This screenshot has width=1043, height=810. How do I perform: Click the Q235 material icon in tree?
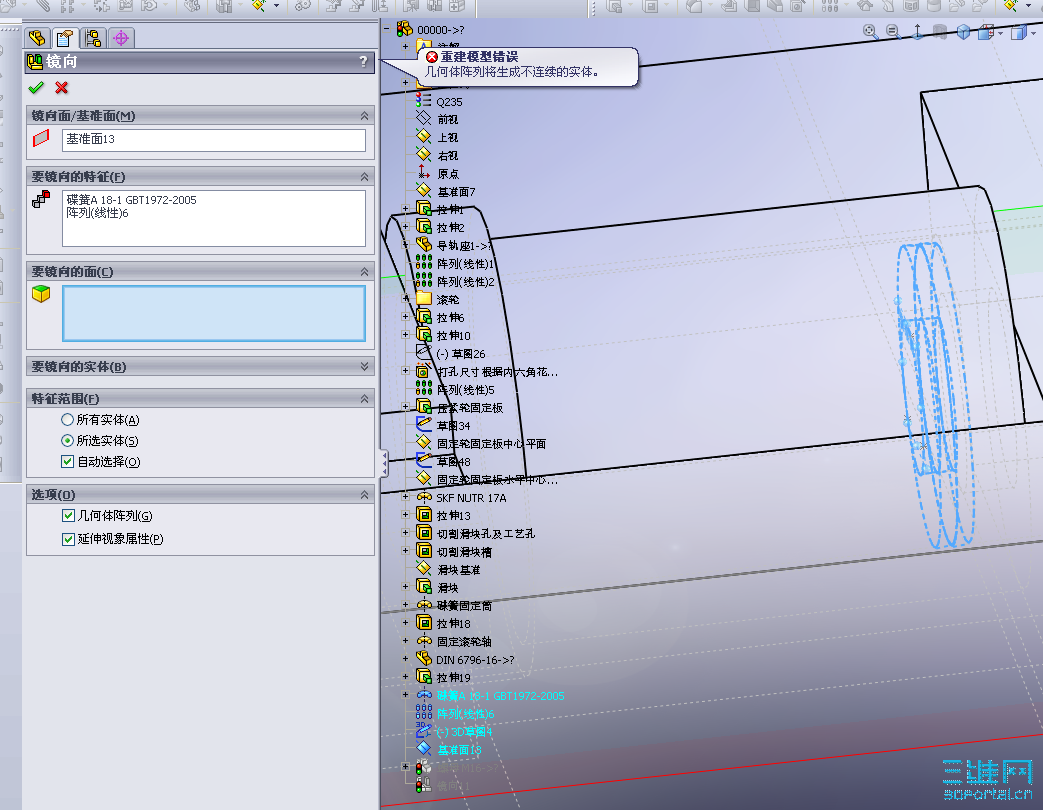click(x=424, y=101)
